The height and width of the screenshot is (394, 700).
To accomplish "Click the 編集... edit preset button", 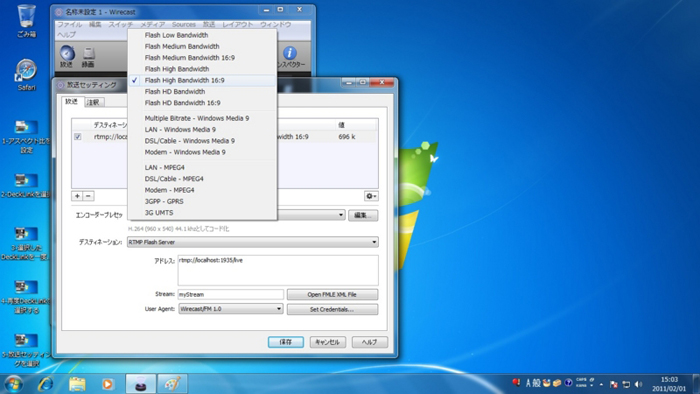I will pos(363,215).
